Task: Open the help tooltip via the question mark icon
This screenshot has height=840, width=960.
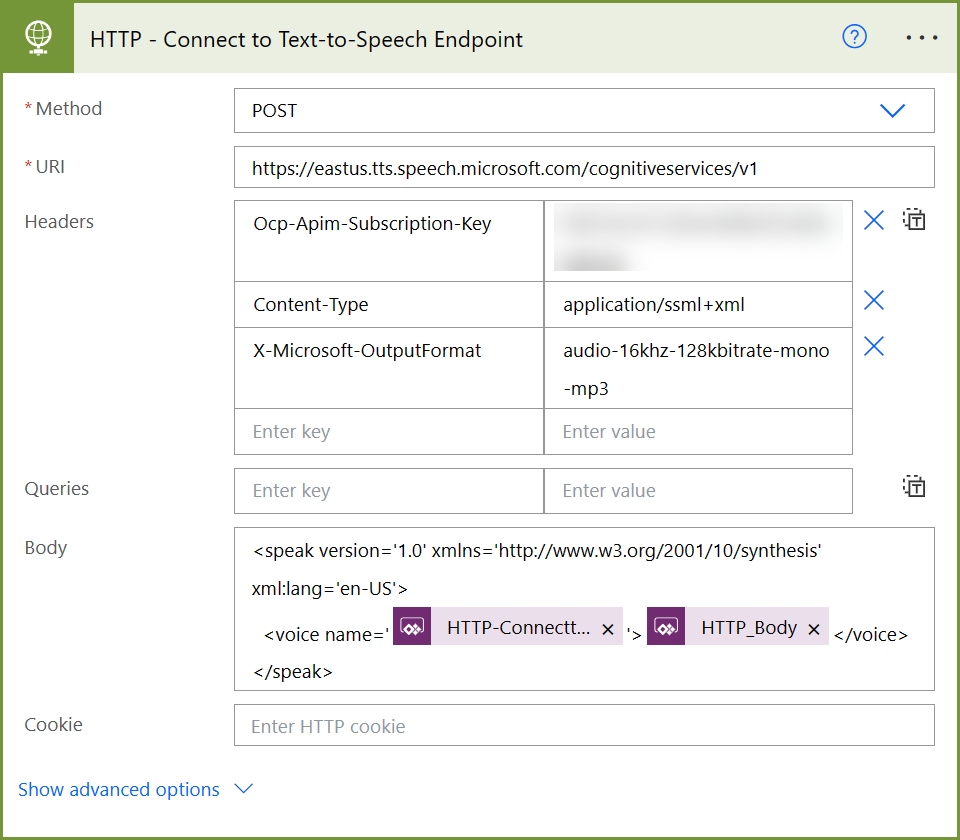Action: coord(854,37)
